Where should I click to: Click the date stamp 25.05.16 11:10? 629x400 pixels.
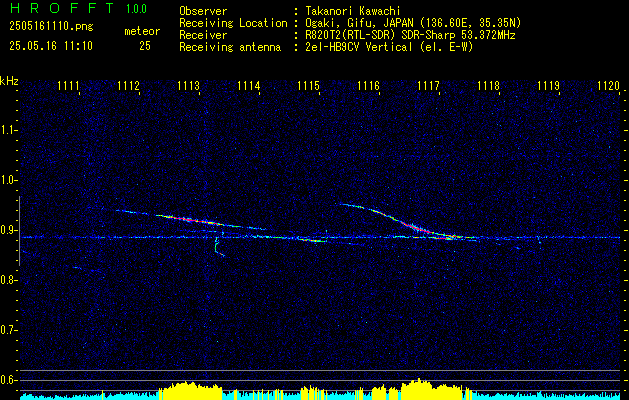(51, 46)
